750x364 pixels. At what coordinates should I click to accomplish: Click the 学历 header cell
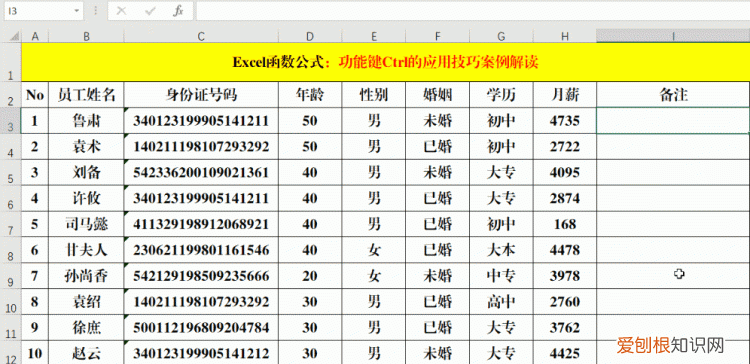pyautogui.click(x=501, y=95)
